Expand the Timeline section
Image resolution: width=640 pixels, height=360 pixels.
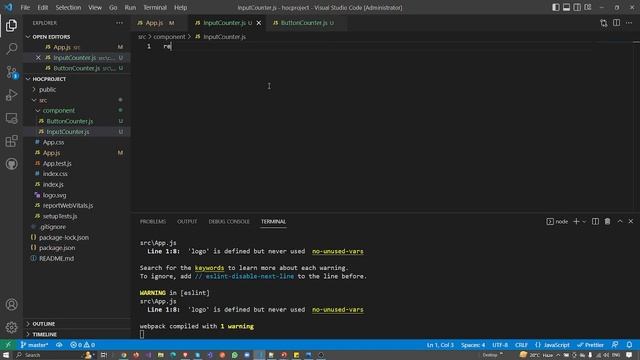[x=77, y=334]
